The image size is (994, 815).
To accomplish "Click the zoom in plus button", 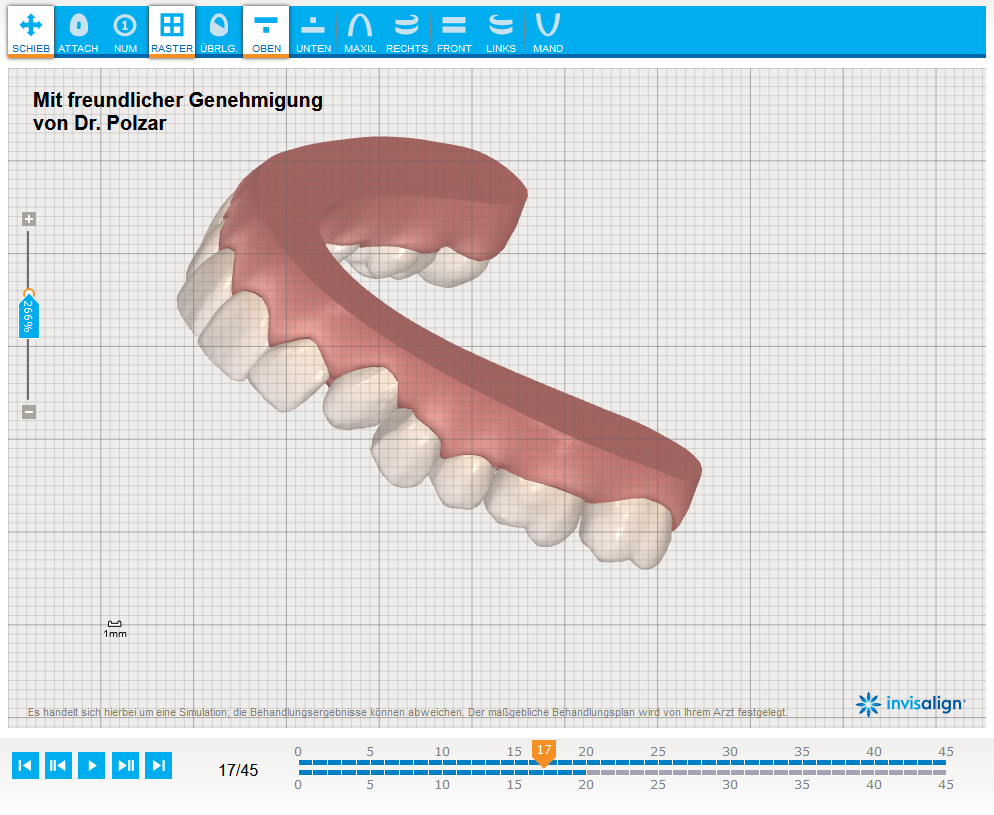I will click(x=29, y=219).
